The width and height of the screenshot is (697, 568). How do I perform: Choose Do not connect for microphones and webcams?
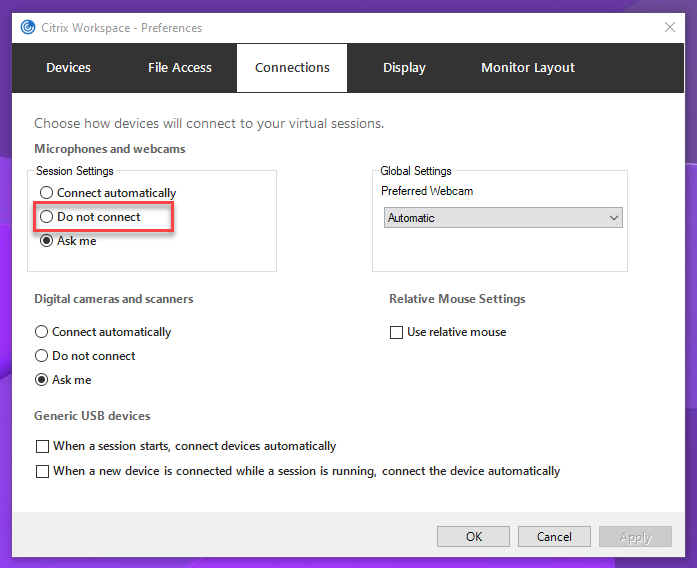tap(46, 217)
